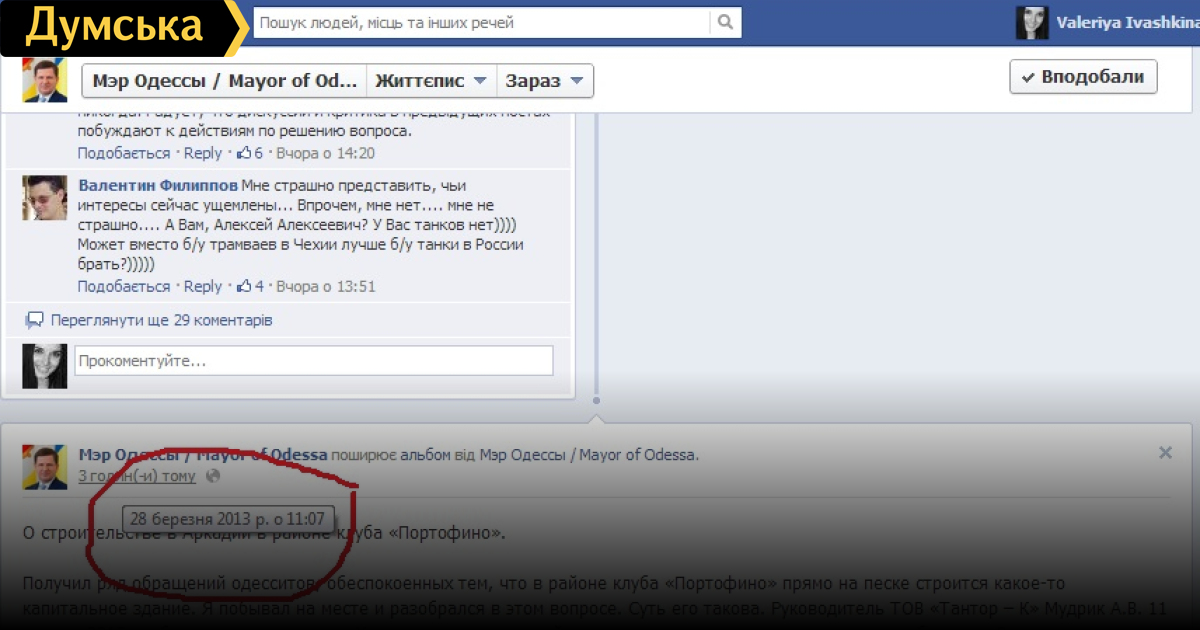Expand the Життєпис dropdown
1200x630 pixels.
coord(431,81)
